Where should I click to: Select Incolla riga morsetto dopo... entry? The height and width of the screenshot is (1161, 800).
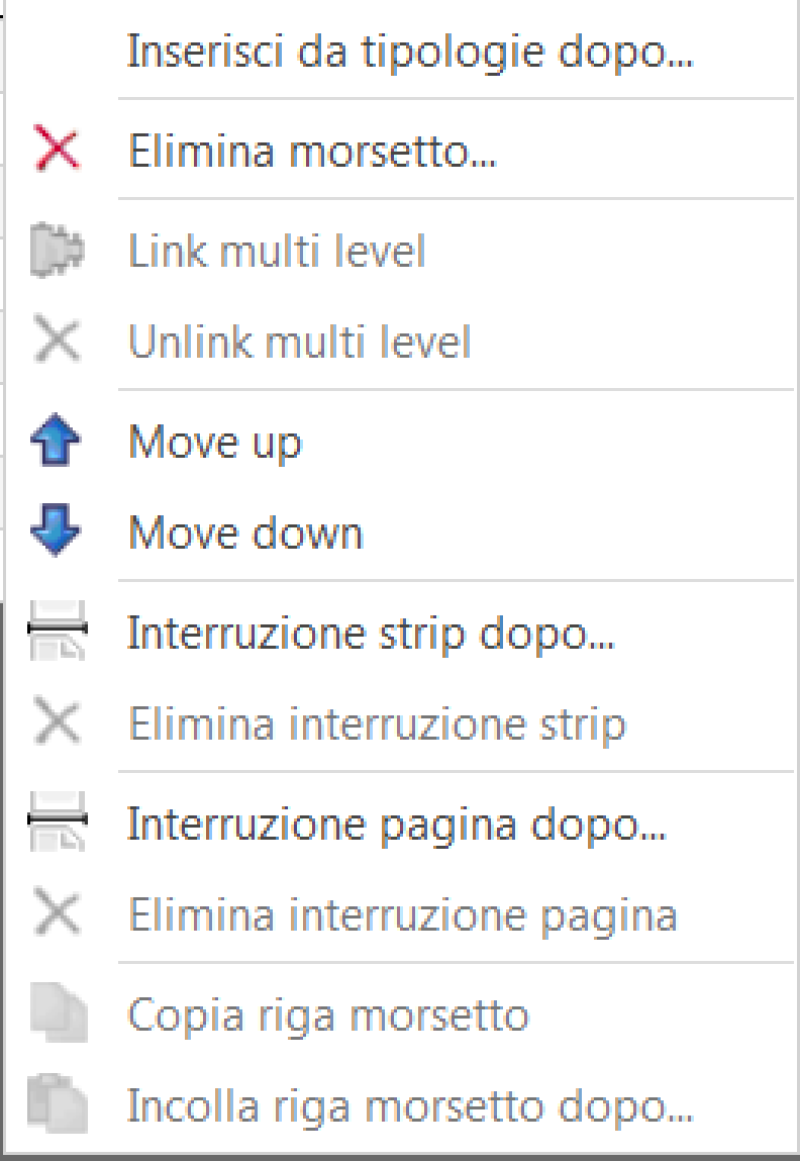[x=410, y=1106]
